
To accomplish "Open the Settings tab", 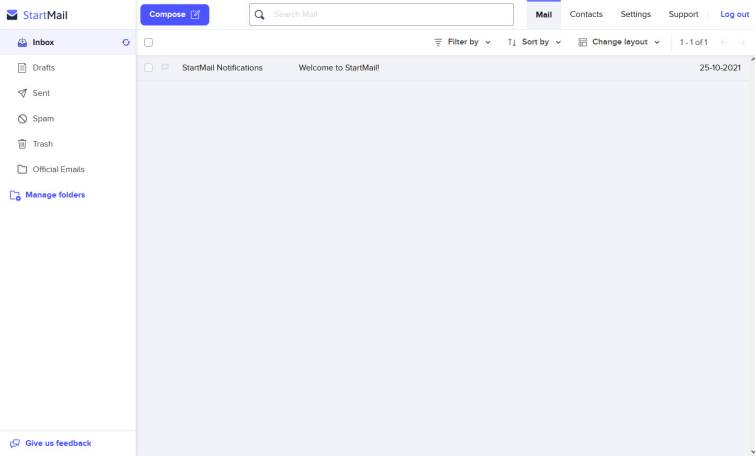I will (x=636, y=14).
